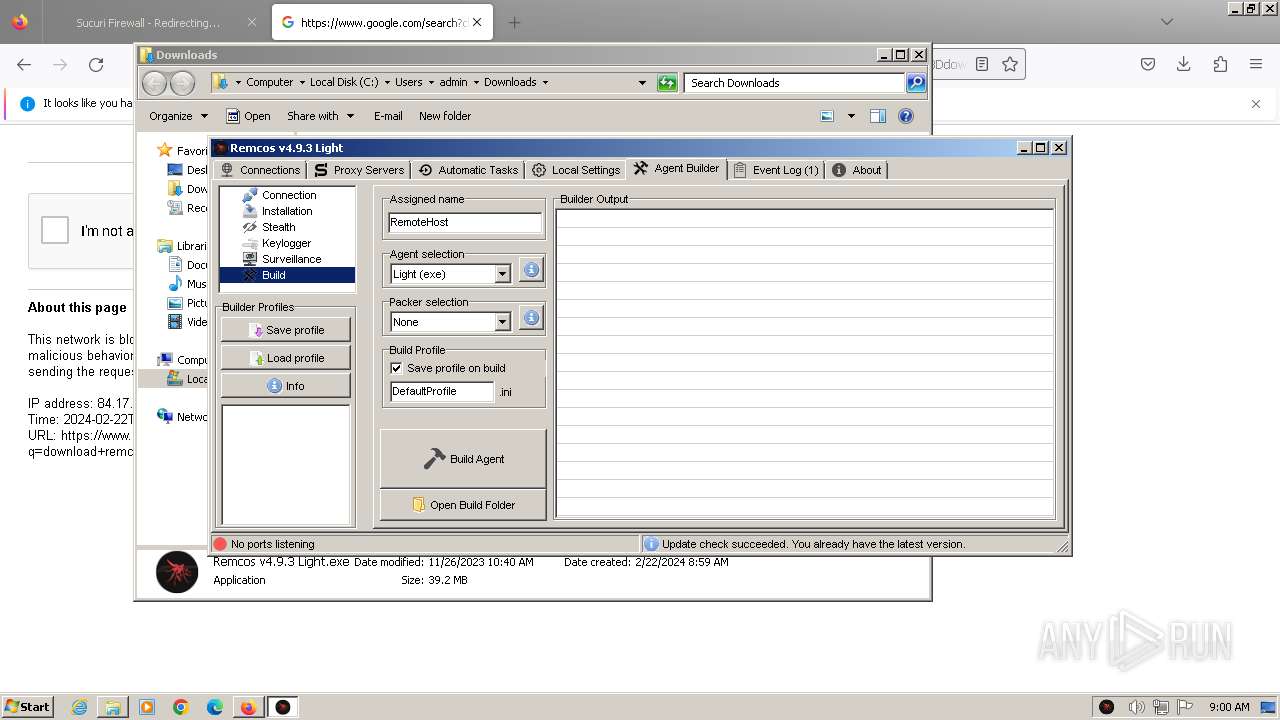Screen dimensions: 1280x720
Task: Open the Connections tab in Remcos
Action: pyautogui.click(x=260, y=170)
